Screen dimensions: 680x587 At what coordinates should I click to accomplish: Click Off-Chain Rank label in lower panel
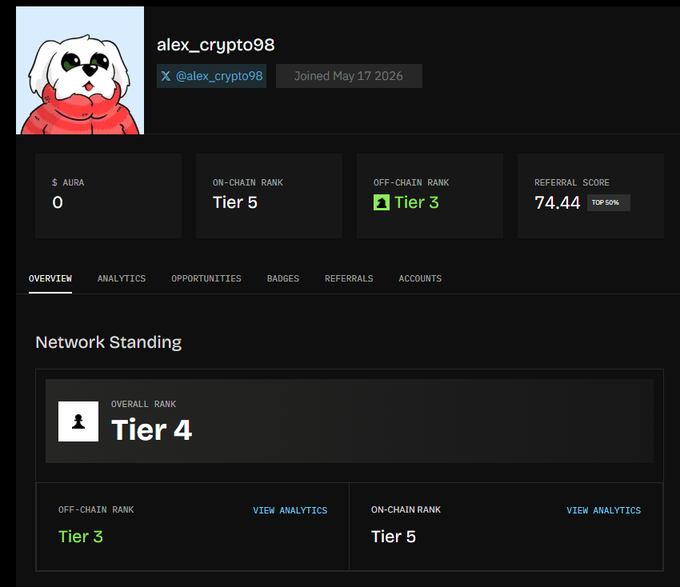coord(96,510)
